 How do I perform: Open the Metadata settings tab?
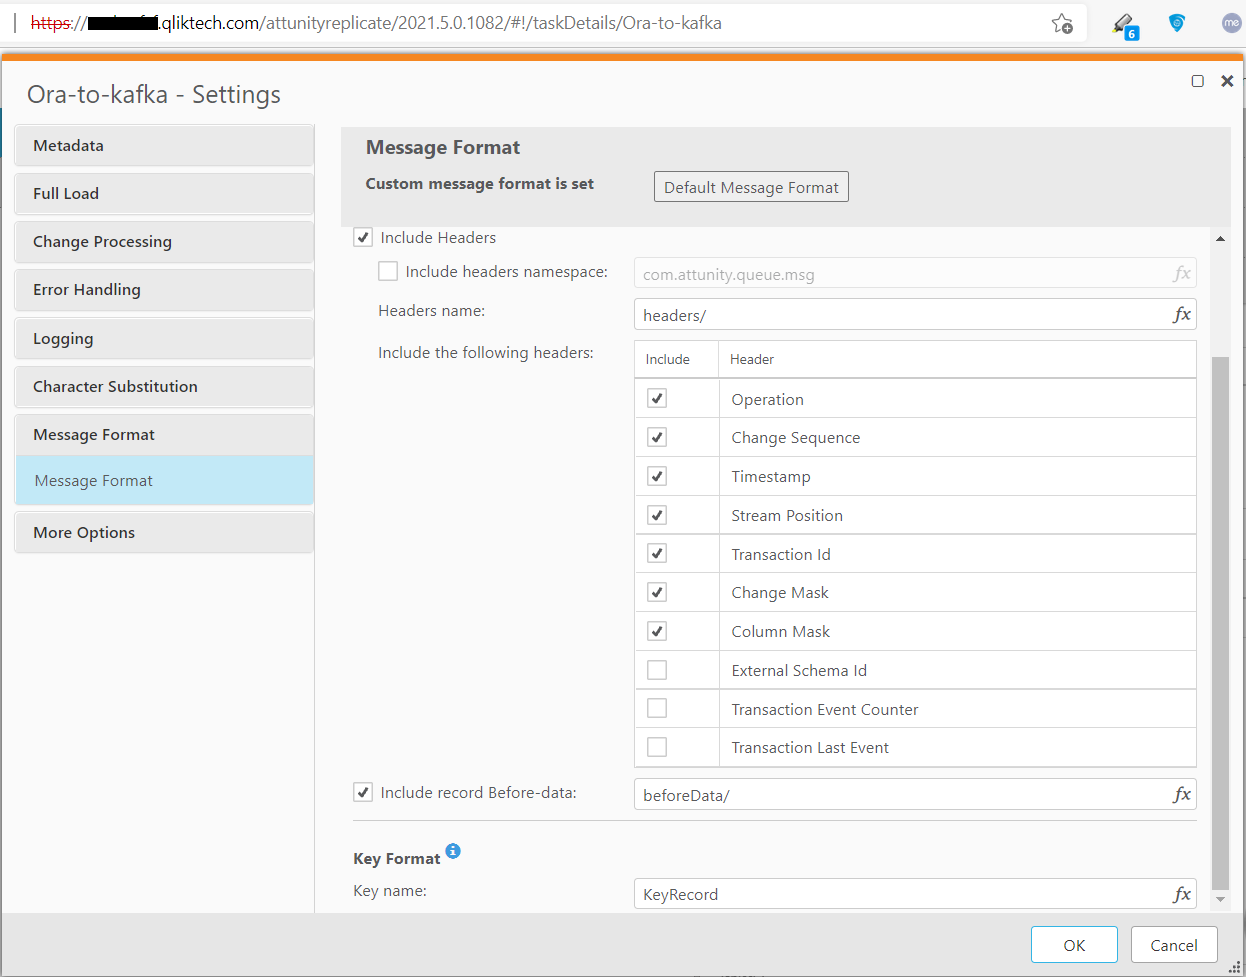(164, 146)
